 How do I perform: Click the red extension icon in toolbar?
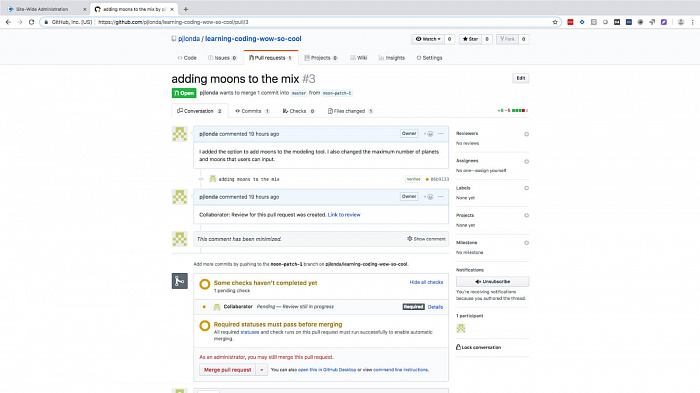pos(570,22)
